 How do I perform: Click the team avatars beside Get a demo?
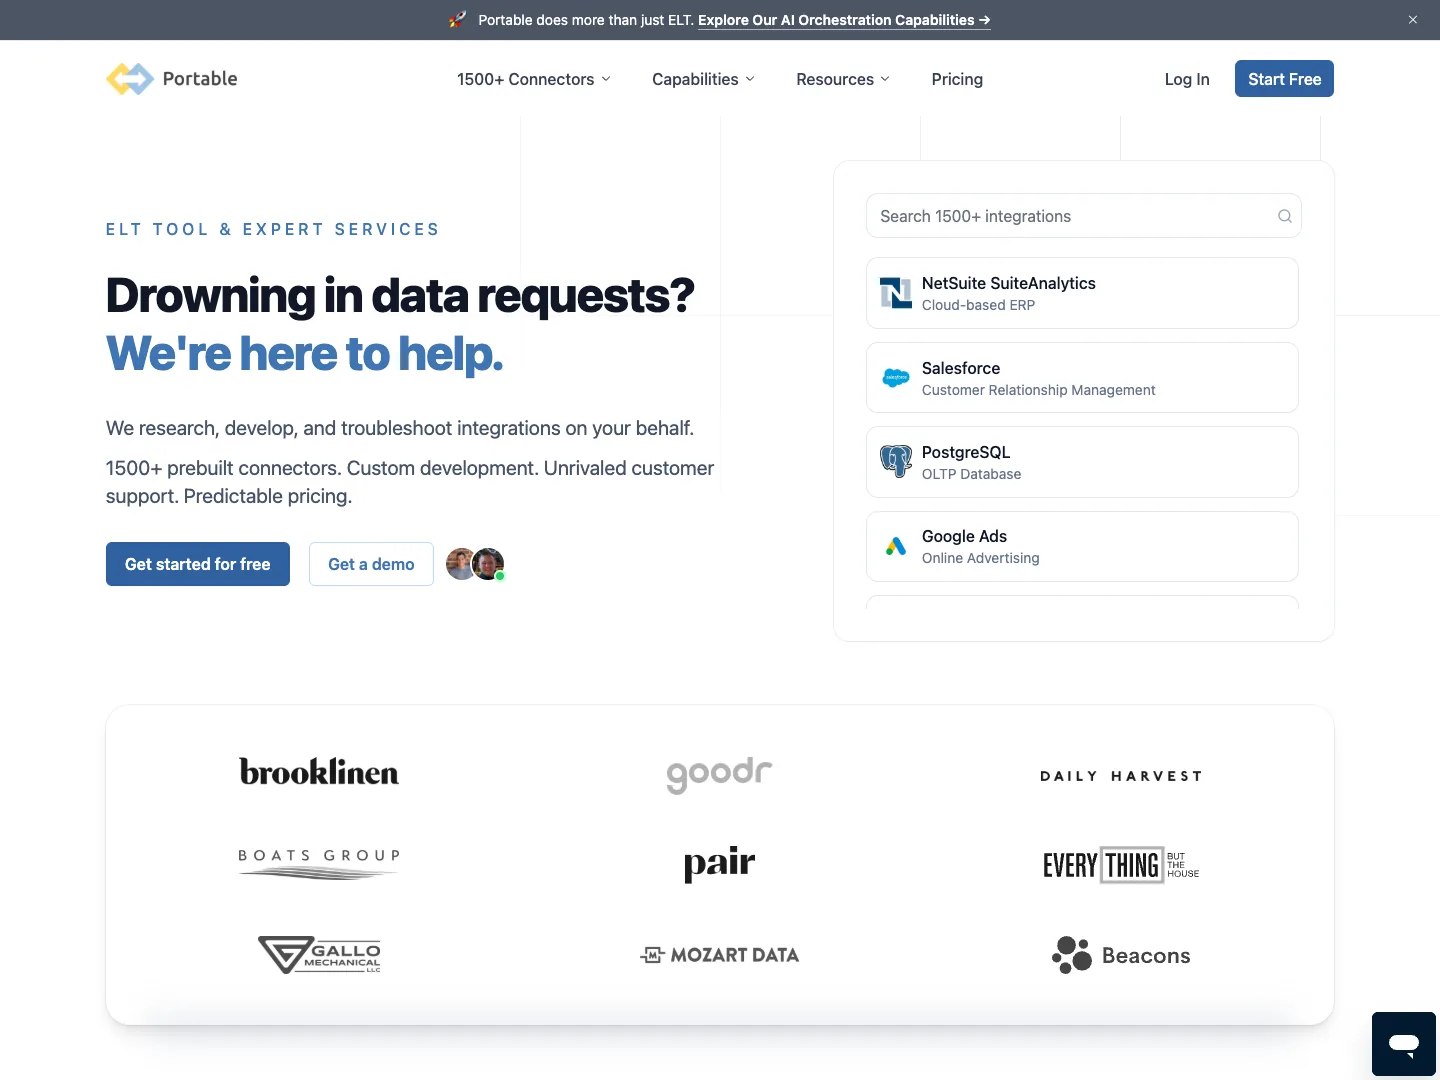coord(475,564)
